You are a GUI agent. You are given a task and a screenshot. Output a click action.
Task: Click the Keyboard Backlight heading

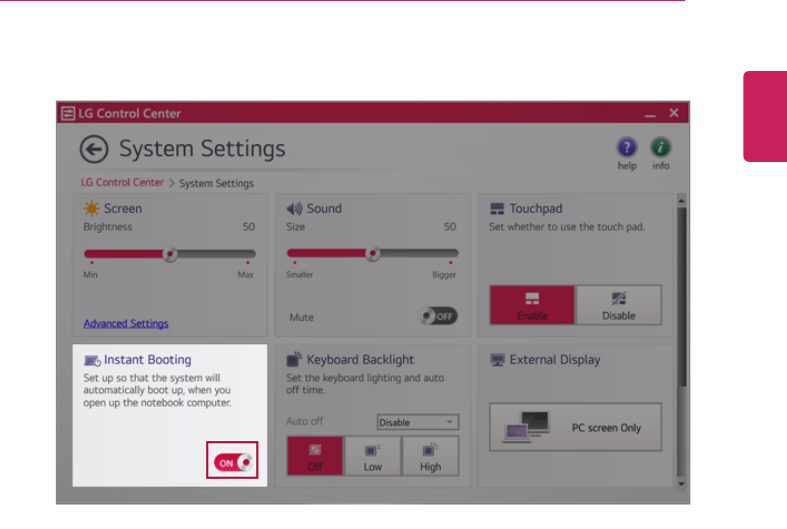point(360,360)
